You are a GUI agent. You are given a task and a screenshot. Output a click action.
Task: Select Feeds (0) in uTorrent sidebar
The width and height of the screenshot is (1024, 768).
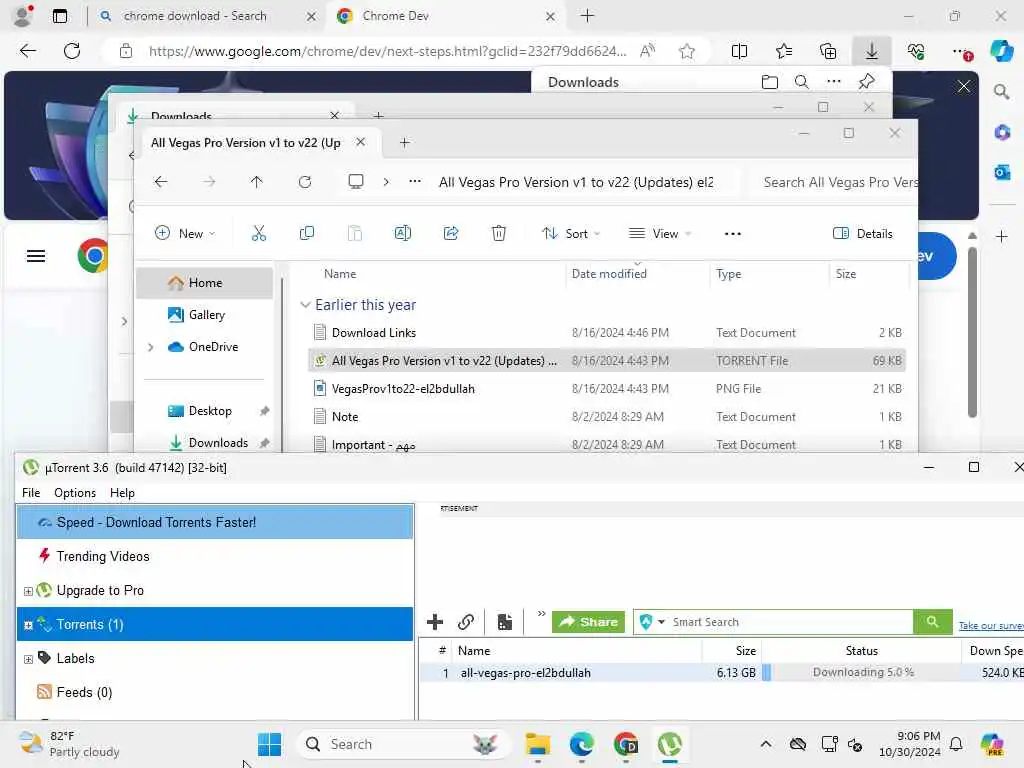click(x=216, y=692)
